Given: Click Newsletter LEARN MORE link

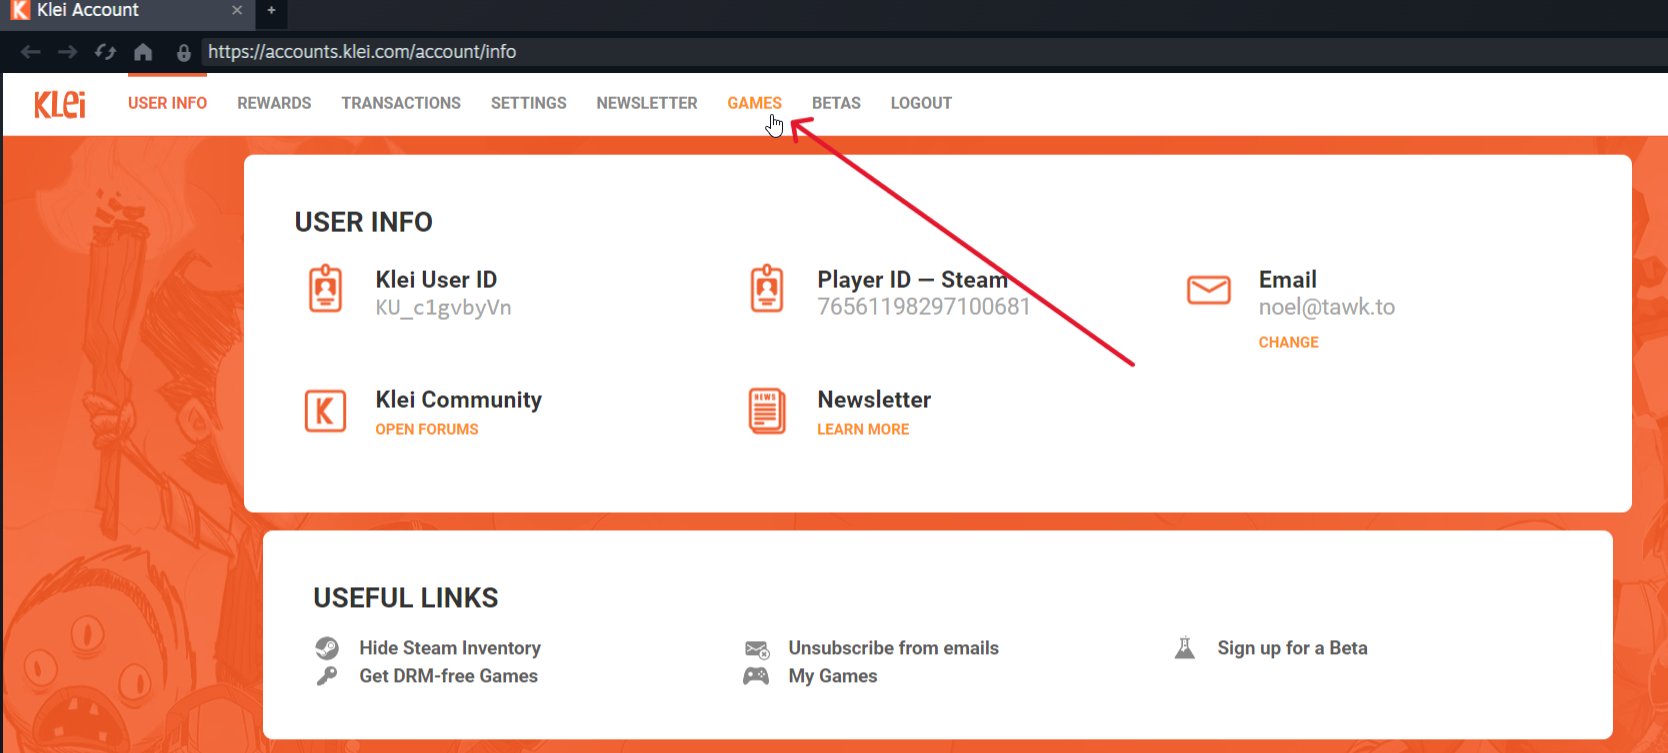Looking at the screenshot, I should 863,429.
